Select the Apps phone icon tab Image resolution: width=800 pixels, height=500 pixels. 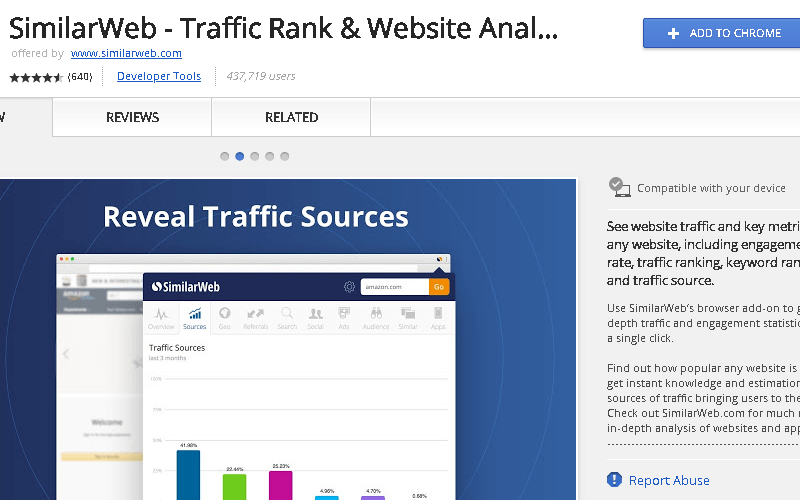pos(438,318)
